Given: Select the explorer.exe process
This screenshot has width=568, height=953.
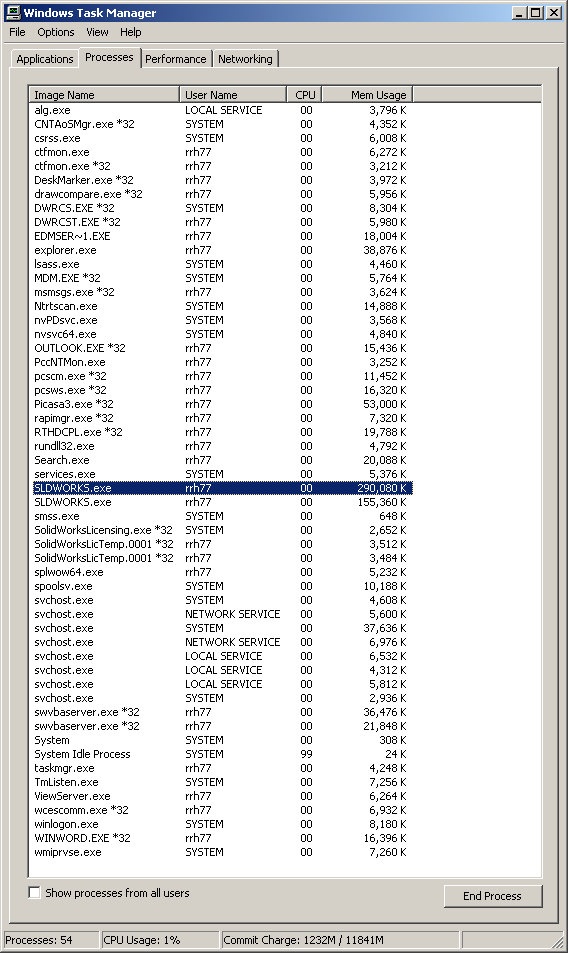Looking at the screenshot, I should point(223,250).
